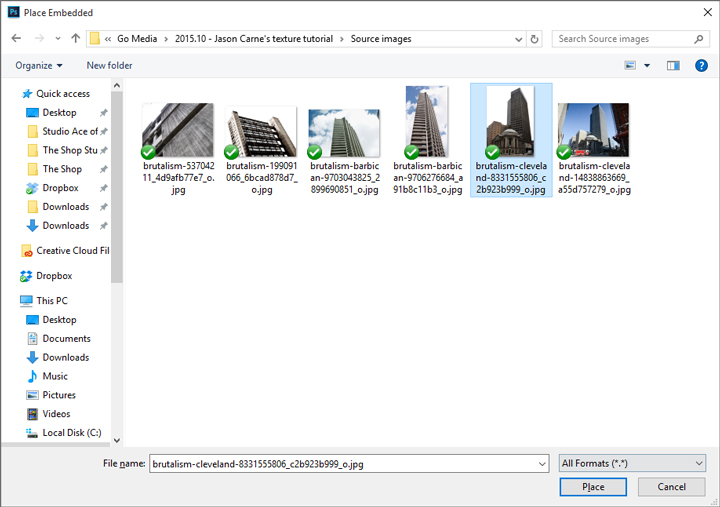Image resolution: width=720 pixels, height=507 pixels.
Task: Refresh the Source images folder
Action: tap(534, 39)
